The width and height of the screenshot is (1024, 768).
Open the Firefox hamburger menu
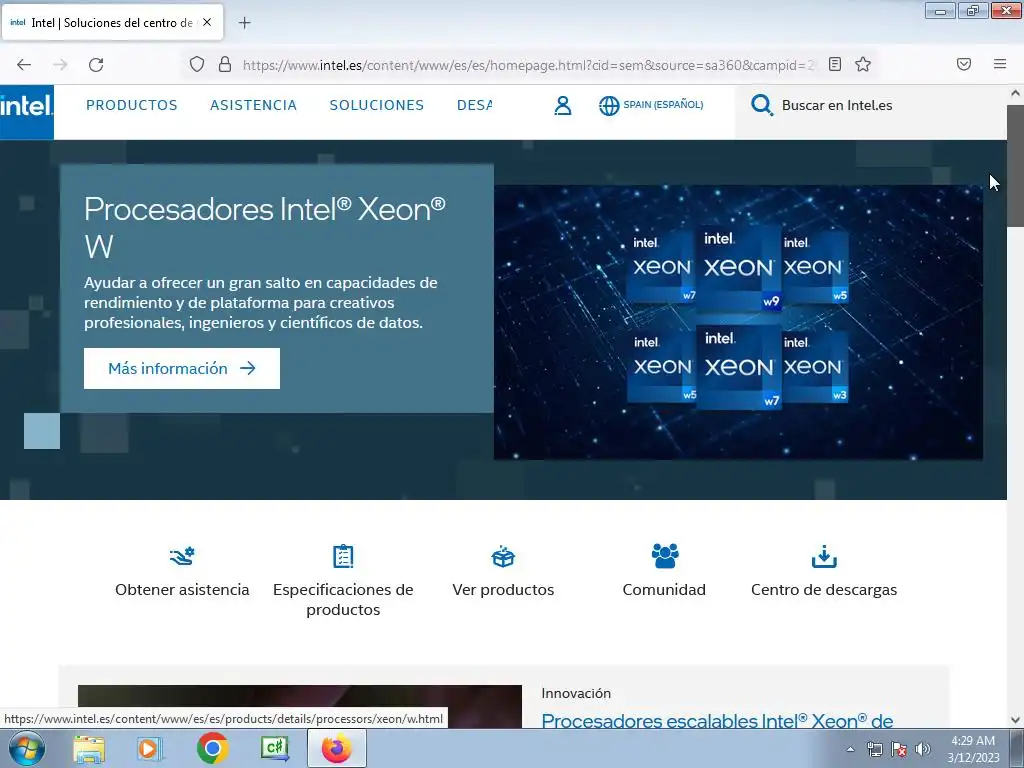(1000, 64)
